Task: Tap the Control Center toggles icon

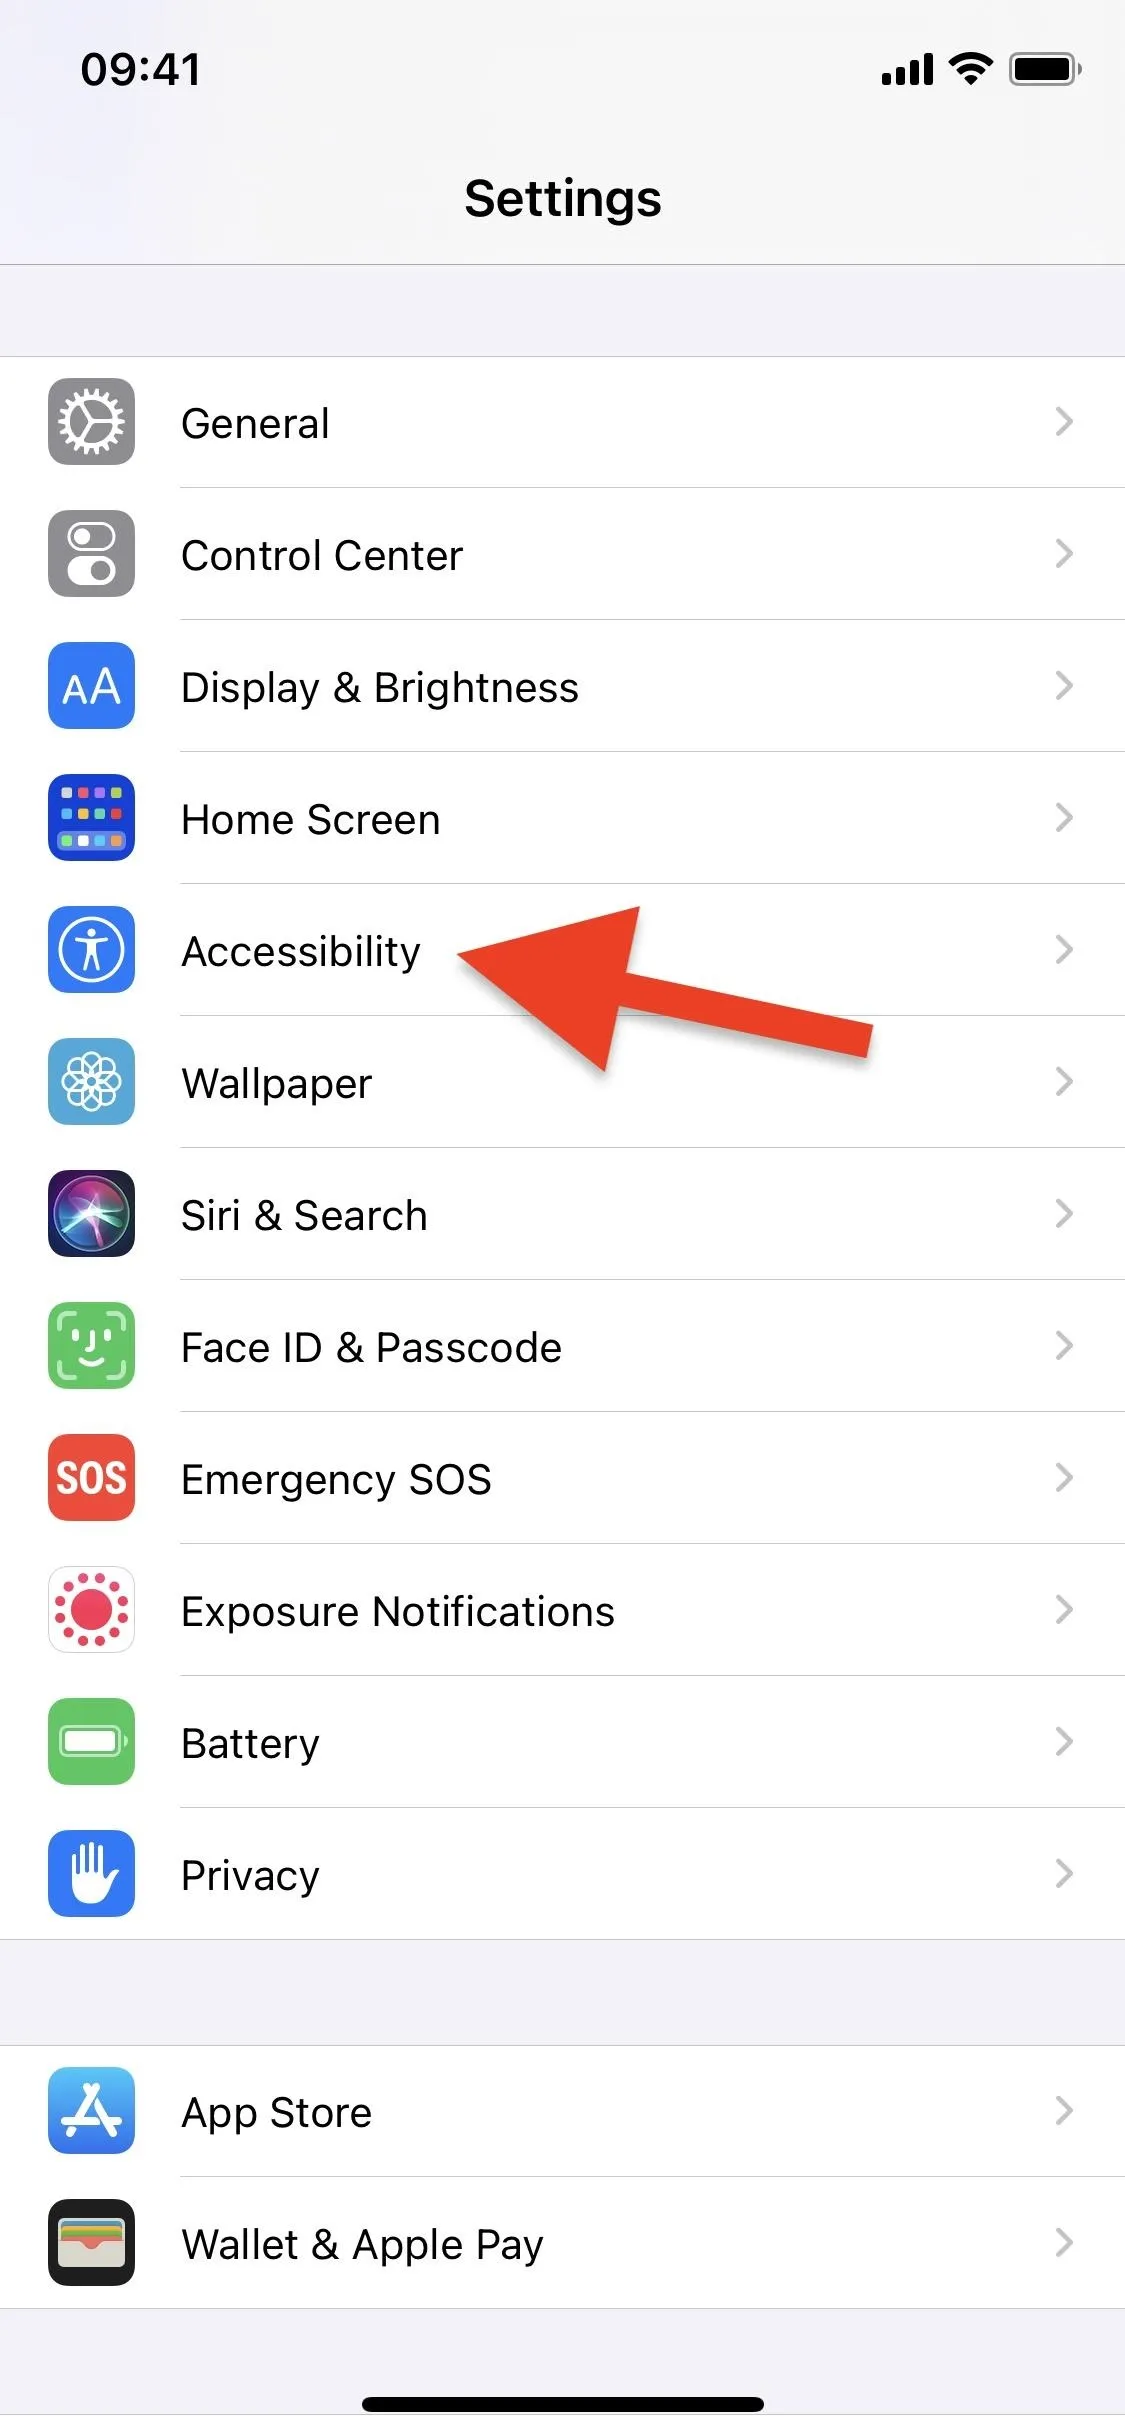Action: [91, 554]
